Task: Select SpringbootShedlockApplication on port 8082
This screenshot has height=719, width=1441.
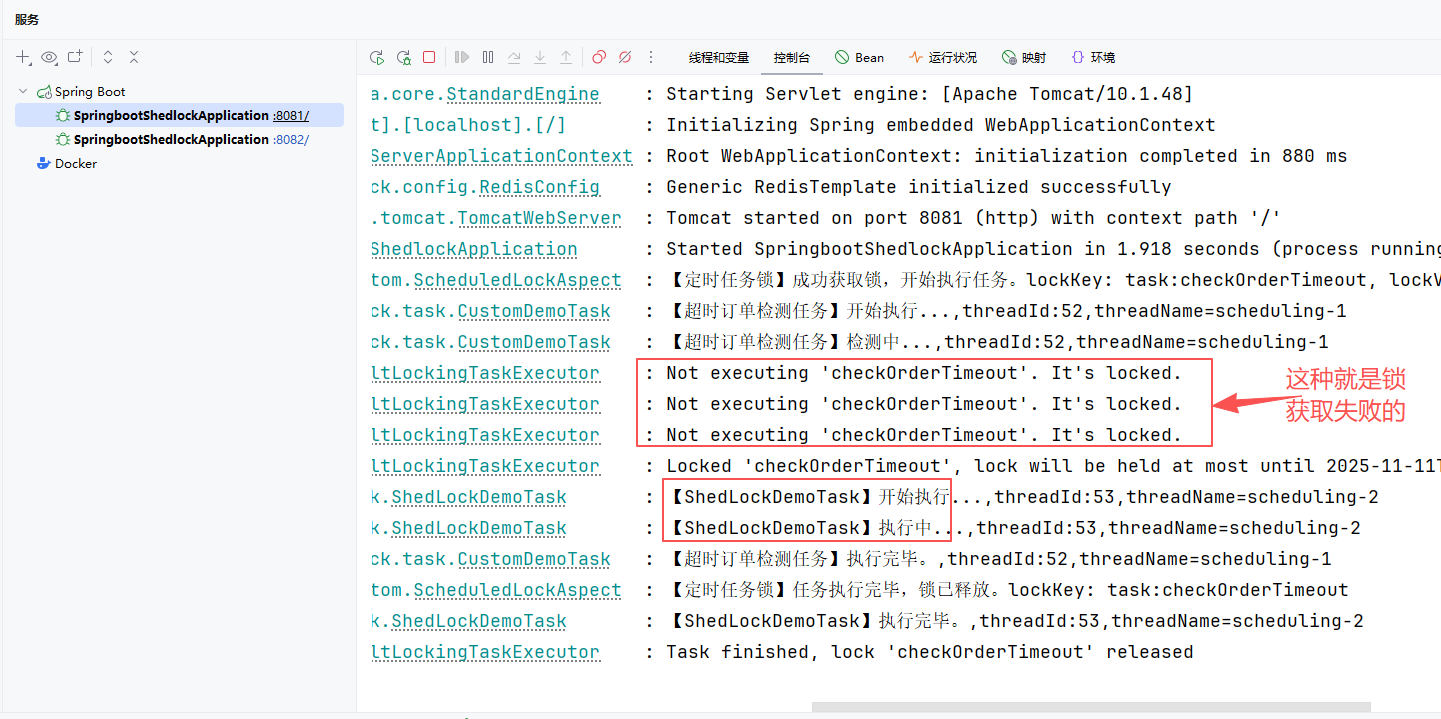Action: point(171,140)
